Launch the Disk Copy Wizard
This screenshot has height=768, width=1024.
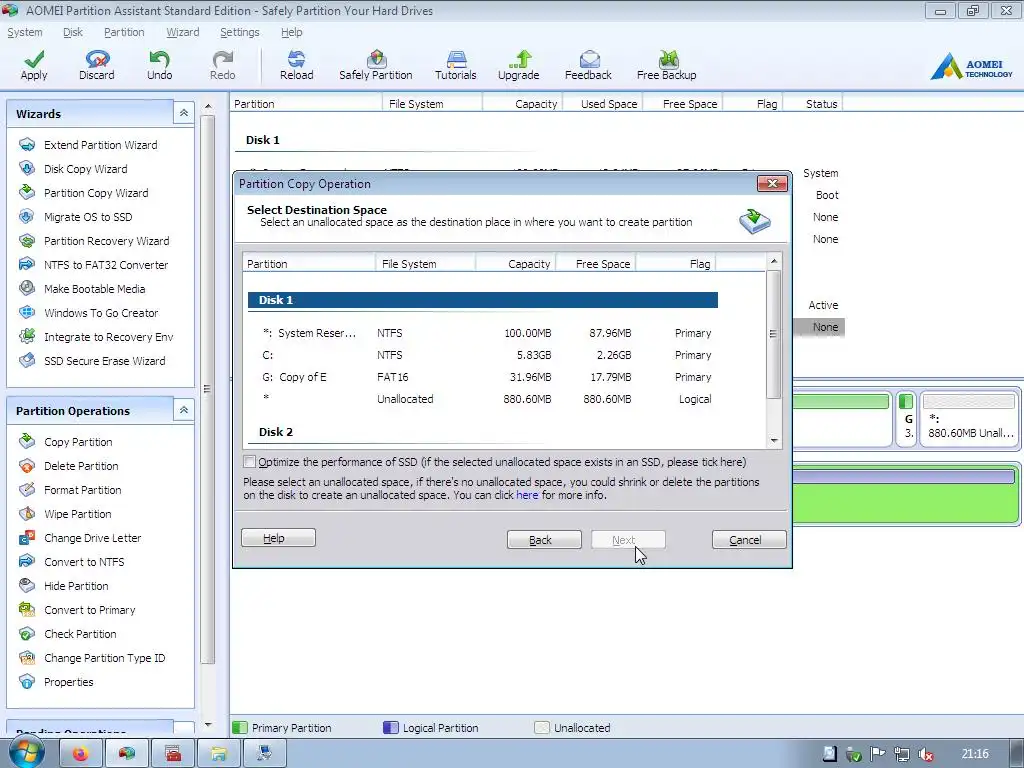click(x=85, y=169)
